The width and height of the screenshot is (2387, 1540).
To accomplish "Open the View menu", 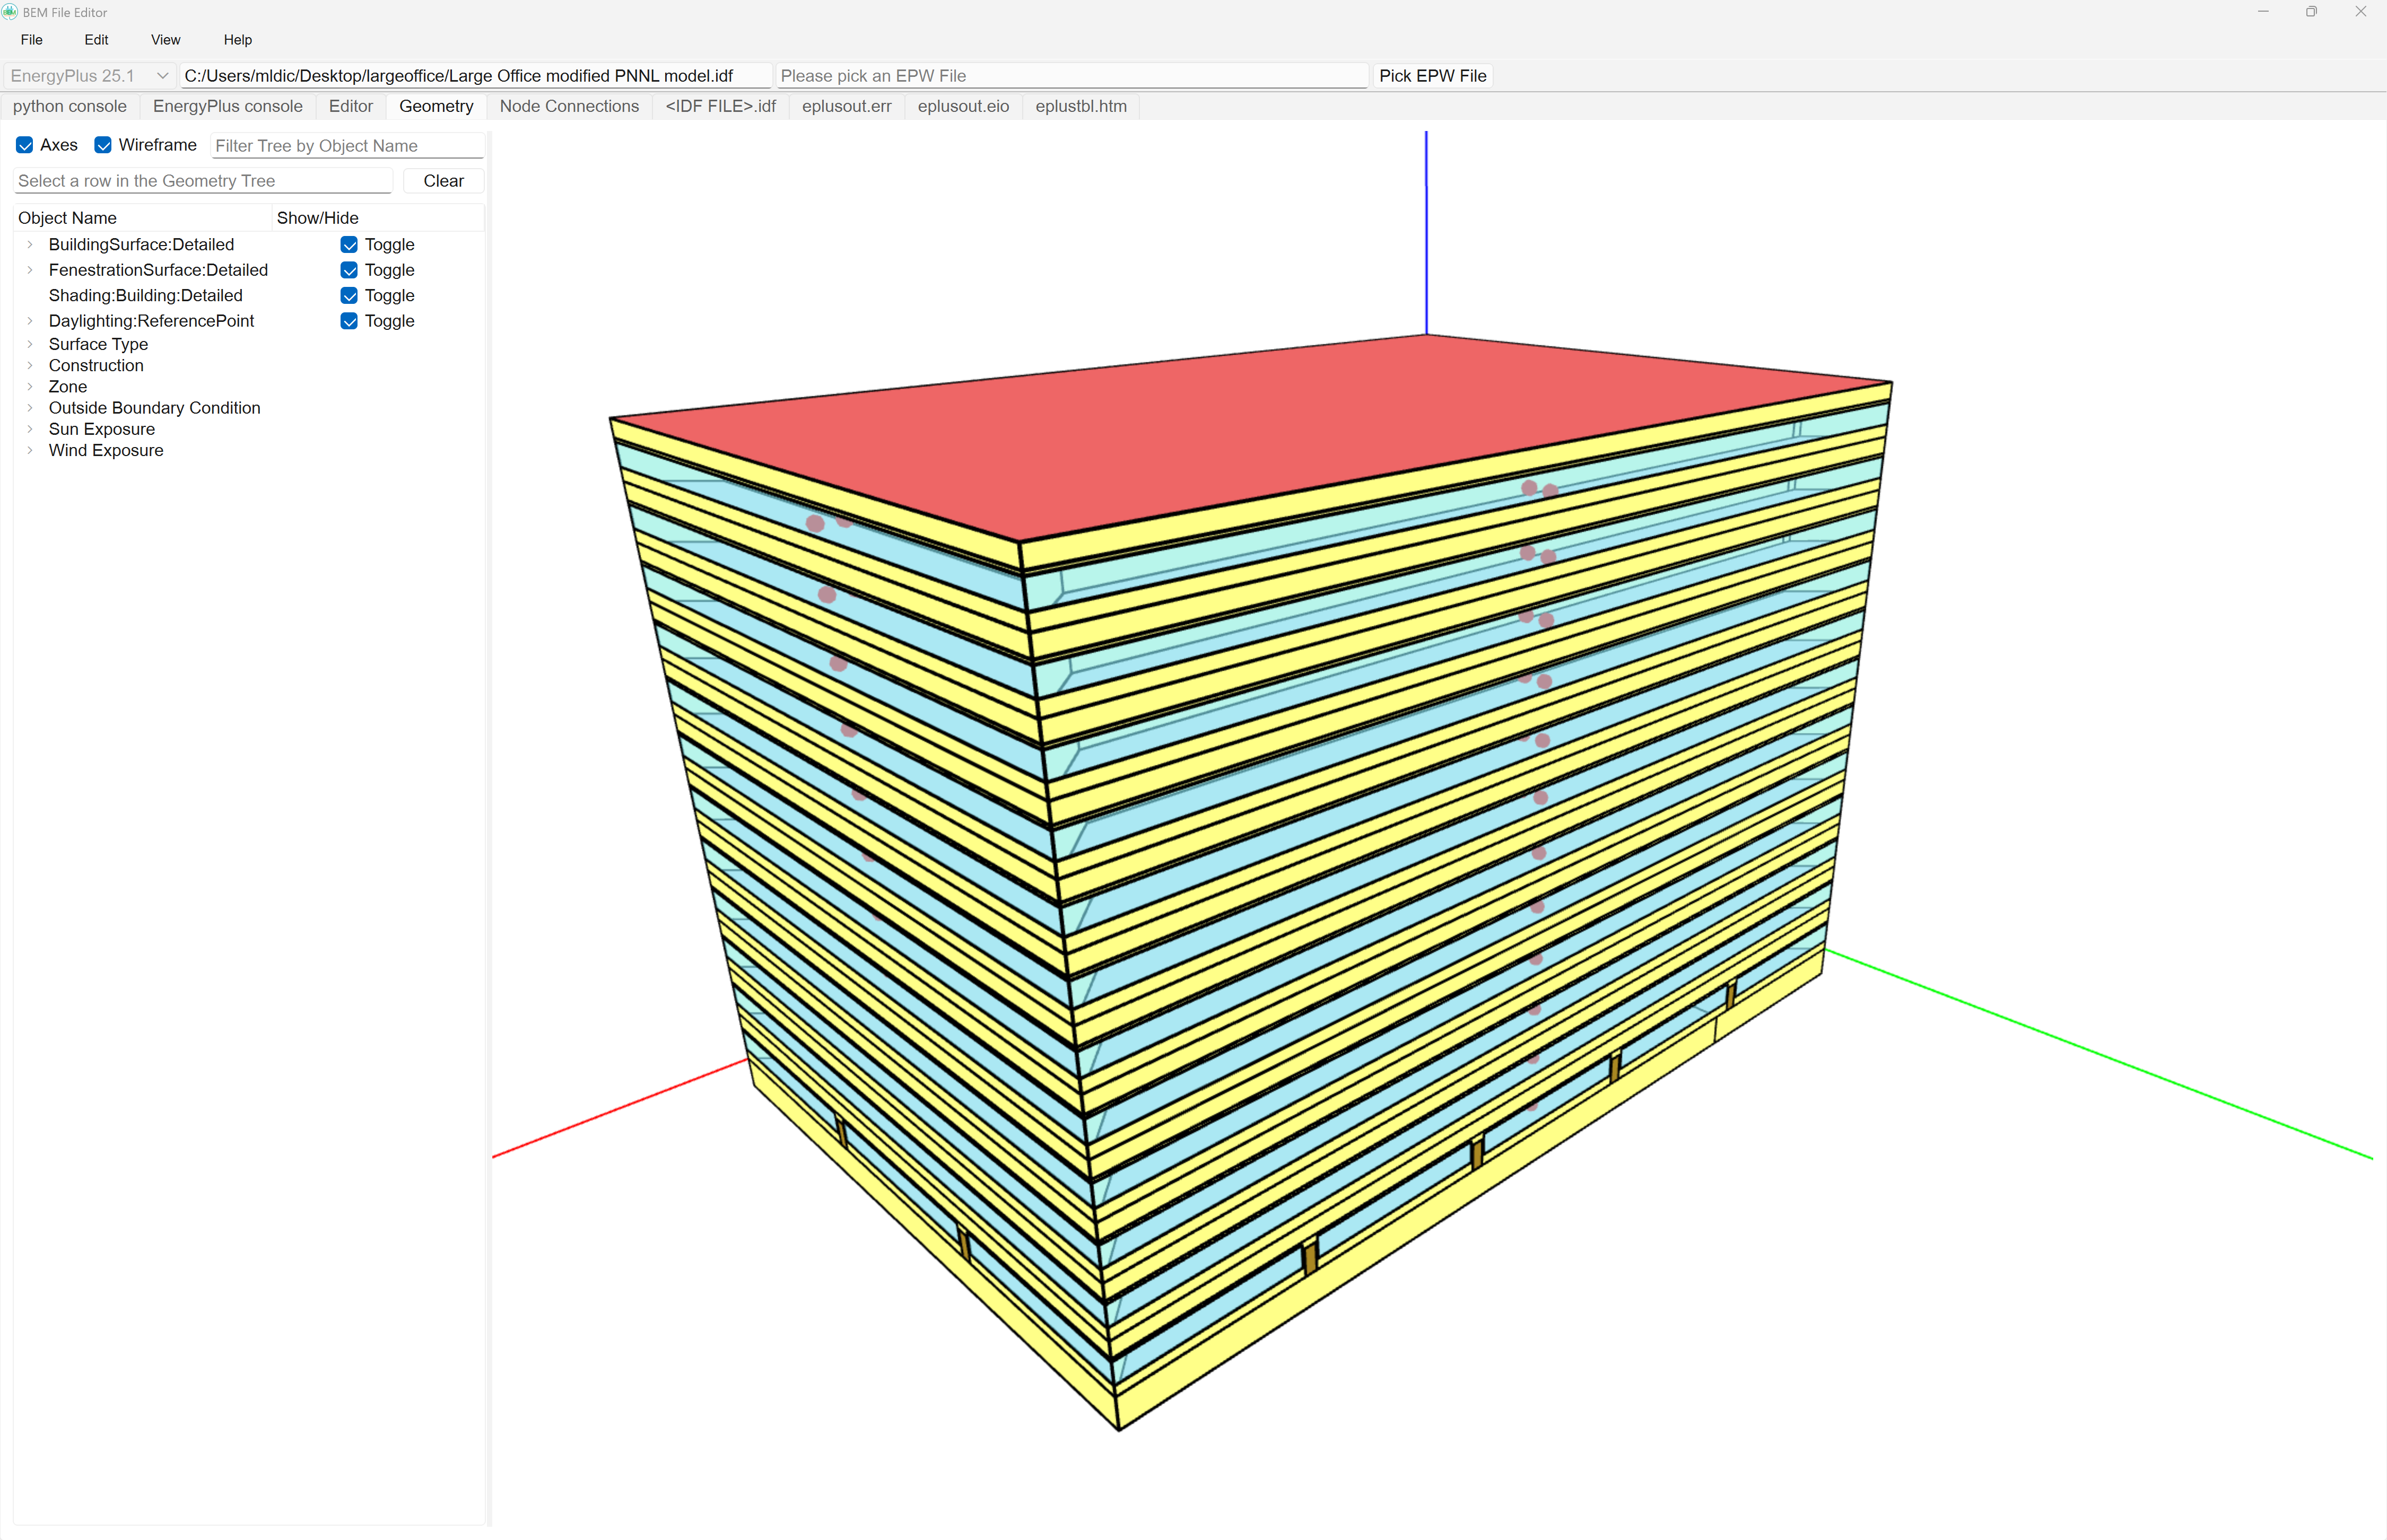I will [166, 40].
